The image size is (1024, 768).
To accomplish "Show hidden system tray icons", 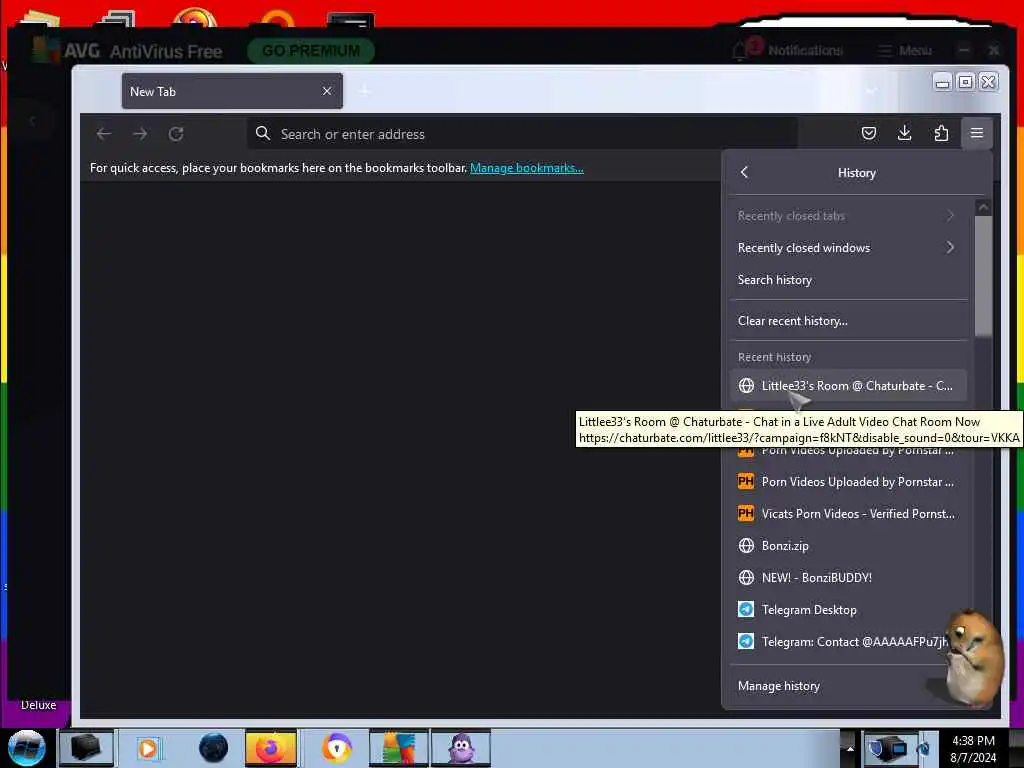I will coord(850,748).
